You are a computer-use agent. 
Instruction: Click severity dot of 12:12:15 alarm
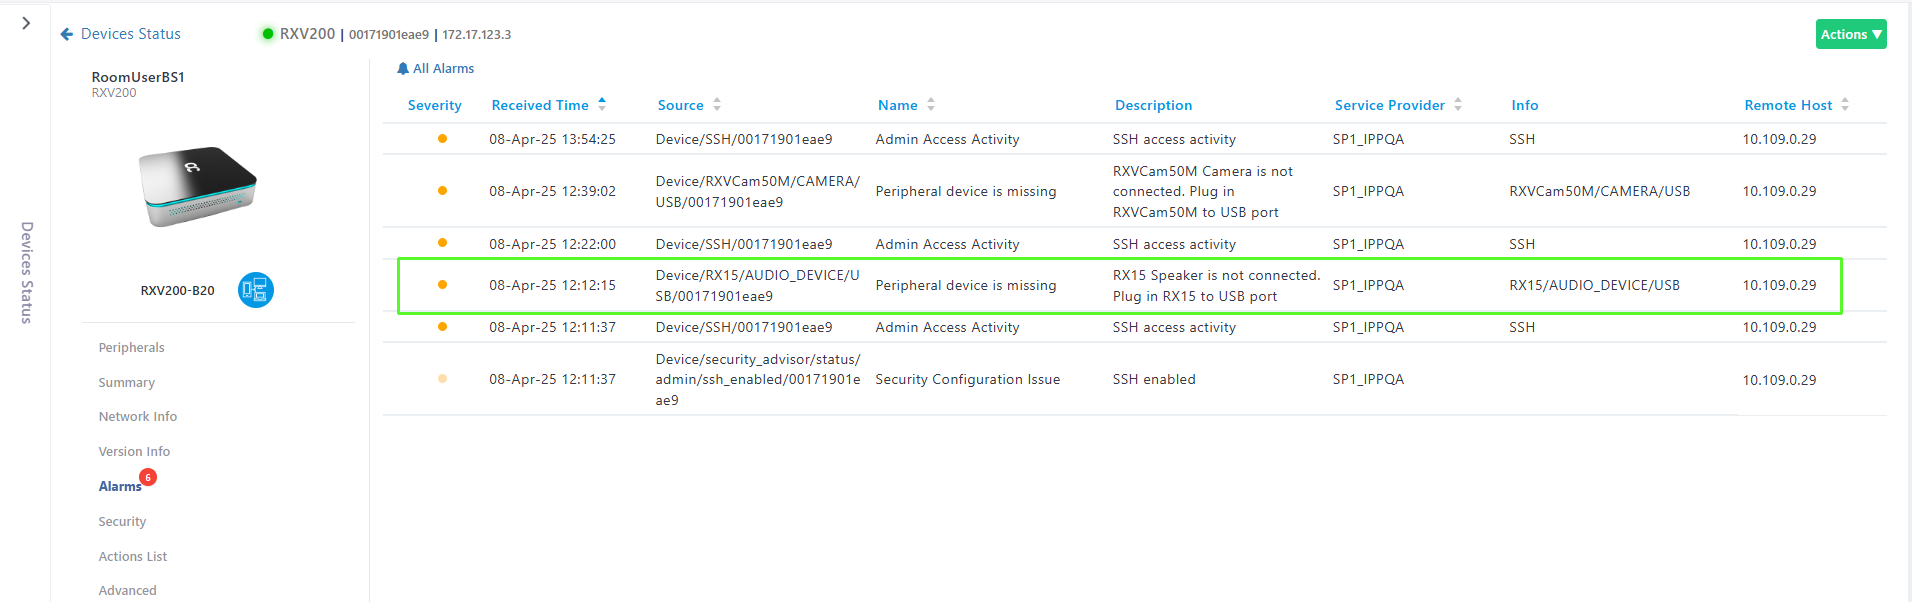click(442, 285)
